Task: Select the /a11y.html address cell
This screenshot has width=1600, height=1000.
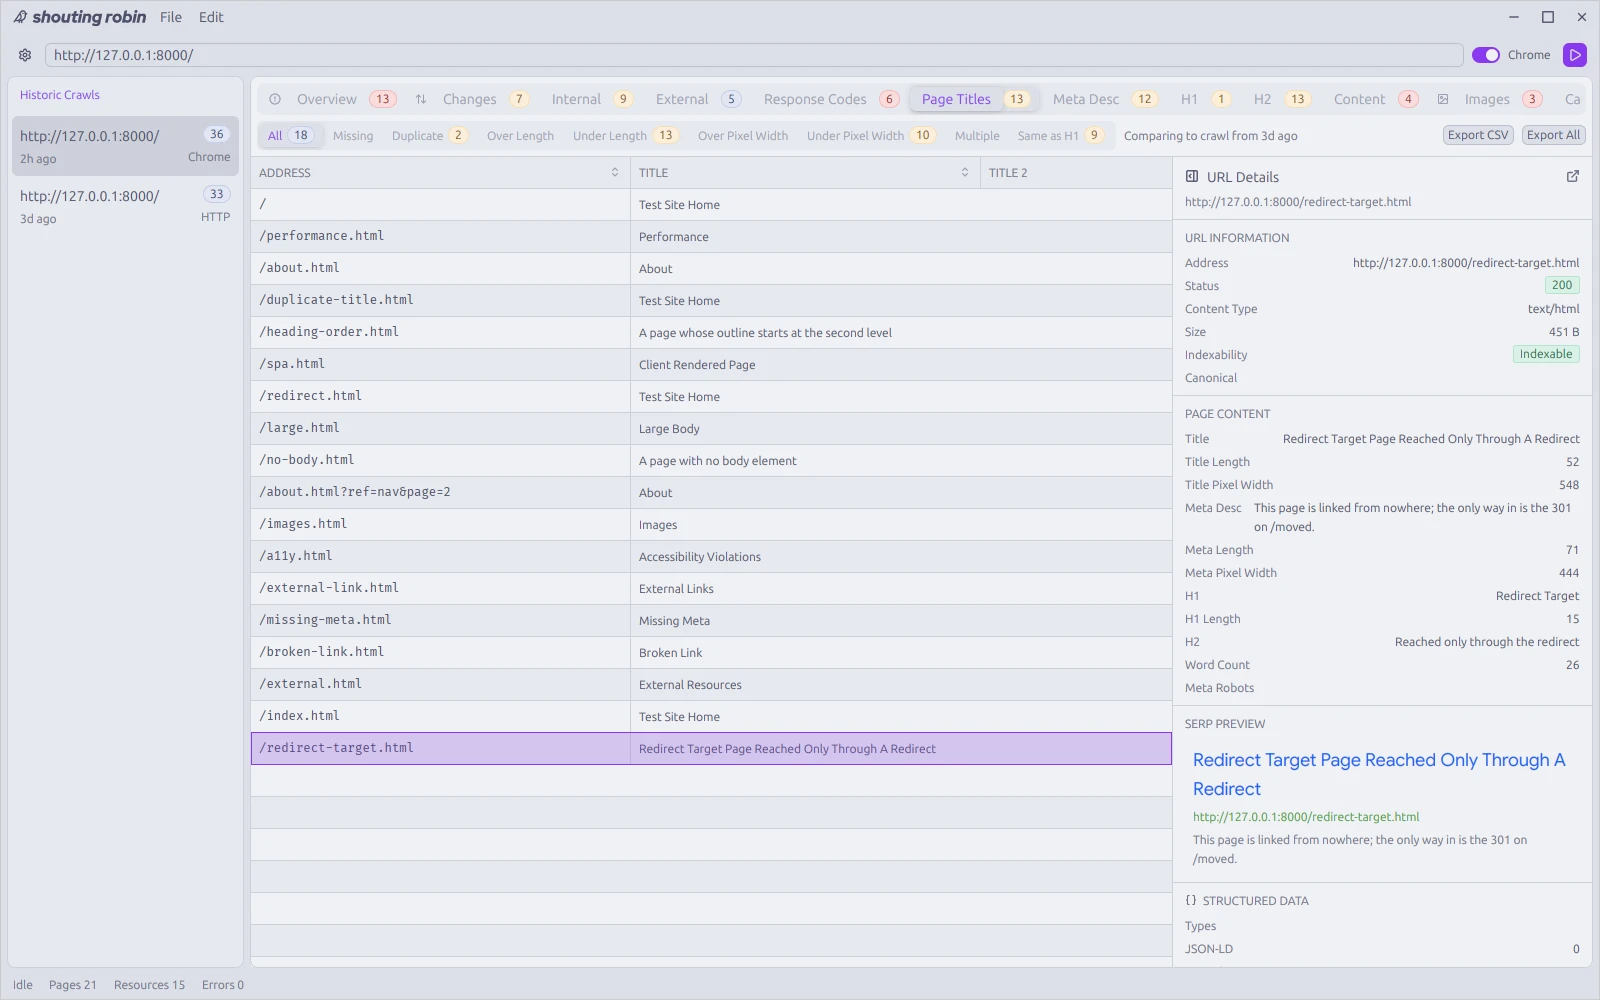Action: tap(440, 556)
